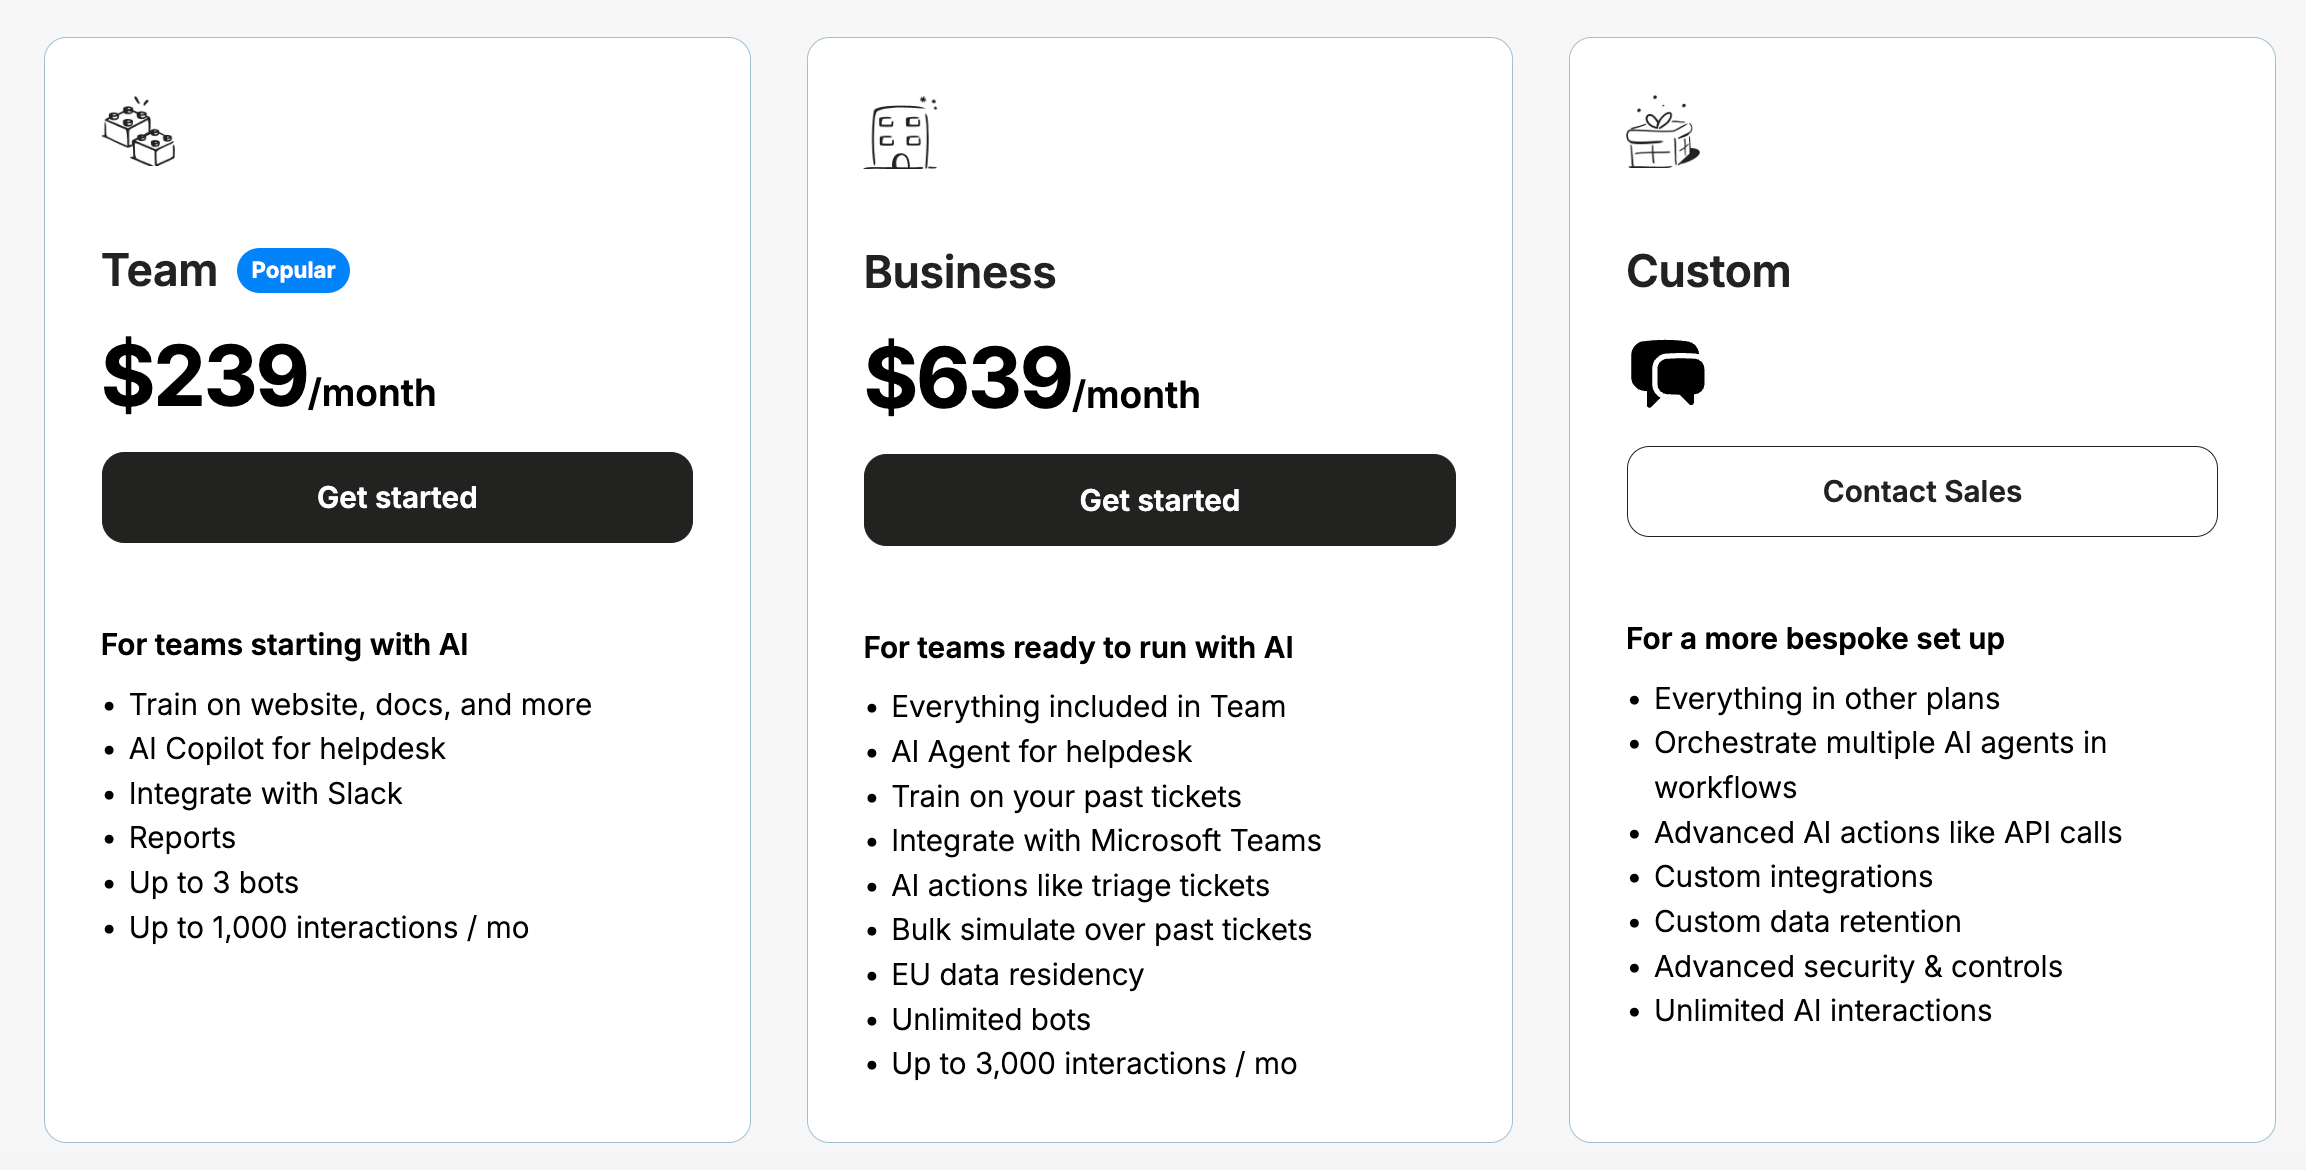Image resolution: width=2306 pixels, height=1170 pixels.
Task: Open Contact Sales for the Custom plan
Action: coord(1922,491)
